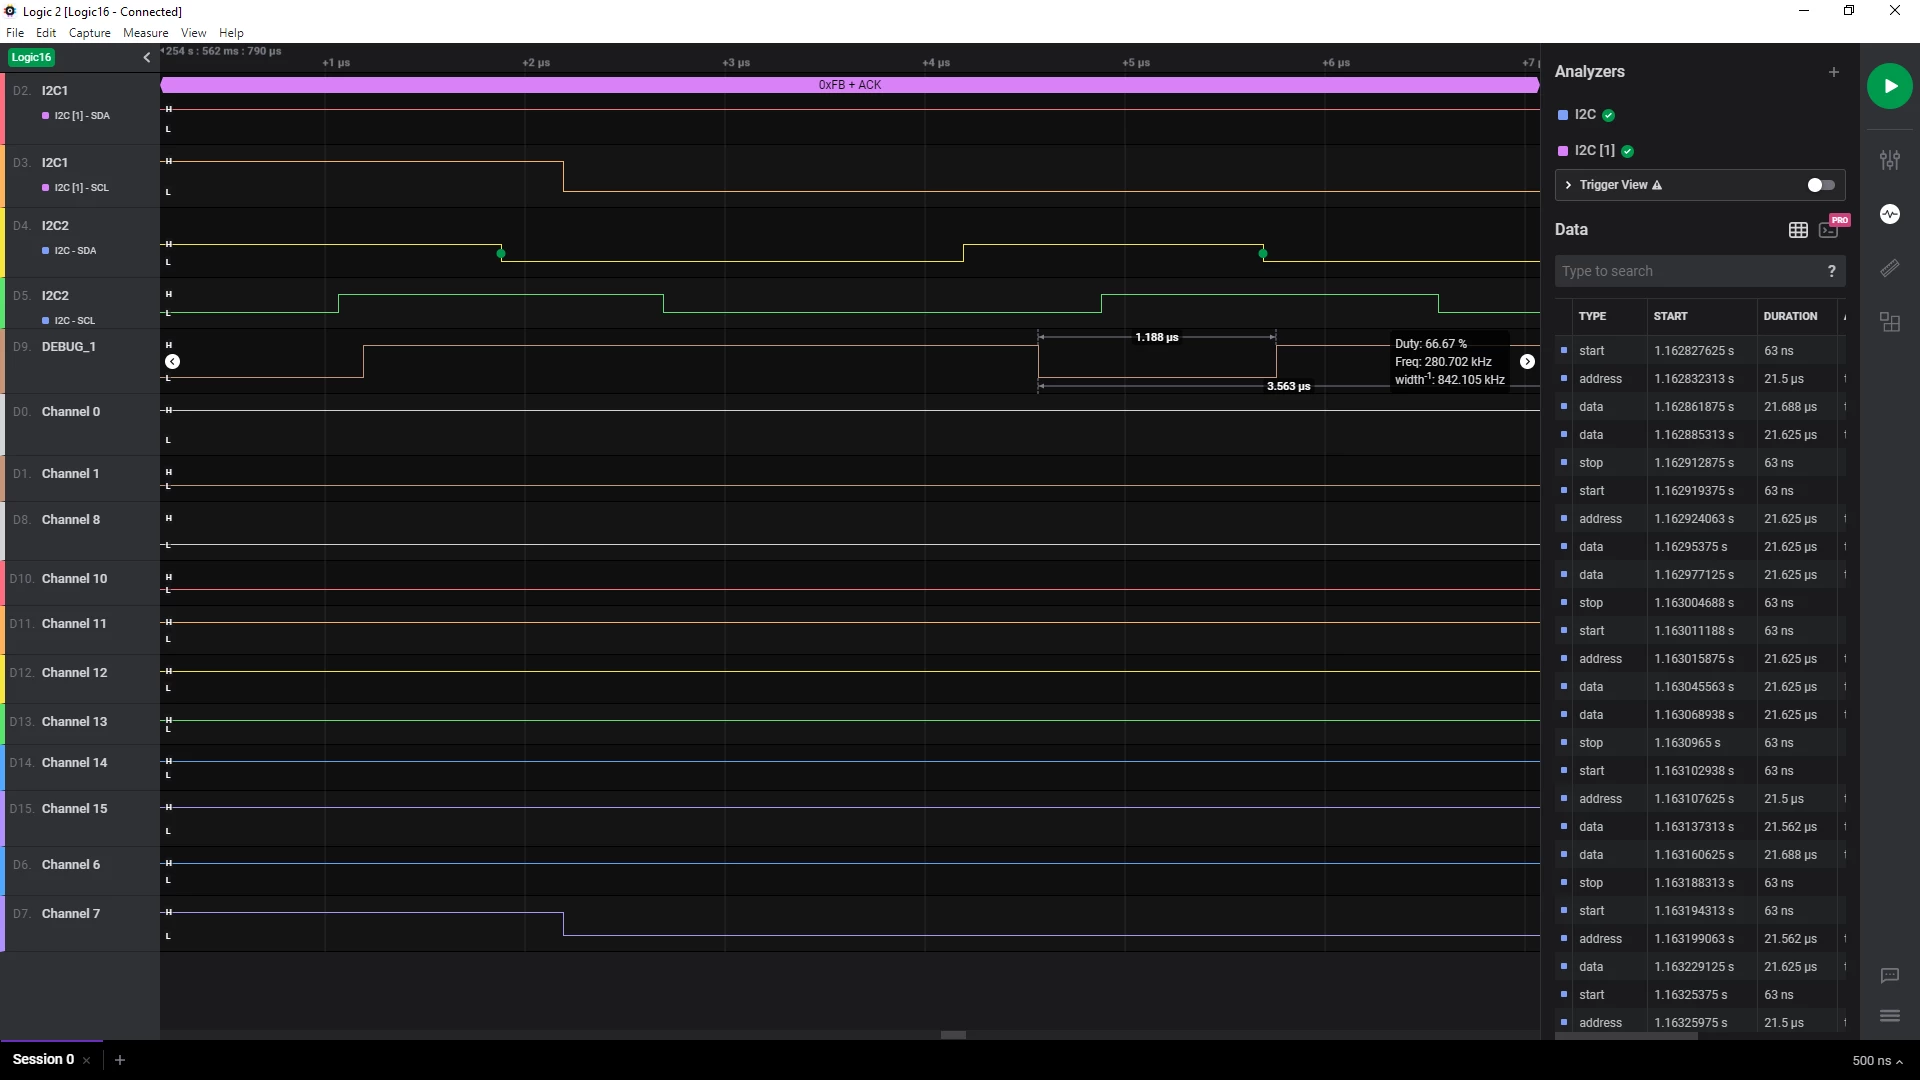The width and height of the screenshot is (1920, 1080).
Task: Open the extensions blocks icon in sidebar
Action: pyautogui.click(x=1889, y=322)
